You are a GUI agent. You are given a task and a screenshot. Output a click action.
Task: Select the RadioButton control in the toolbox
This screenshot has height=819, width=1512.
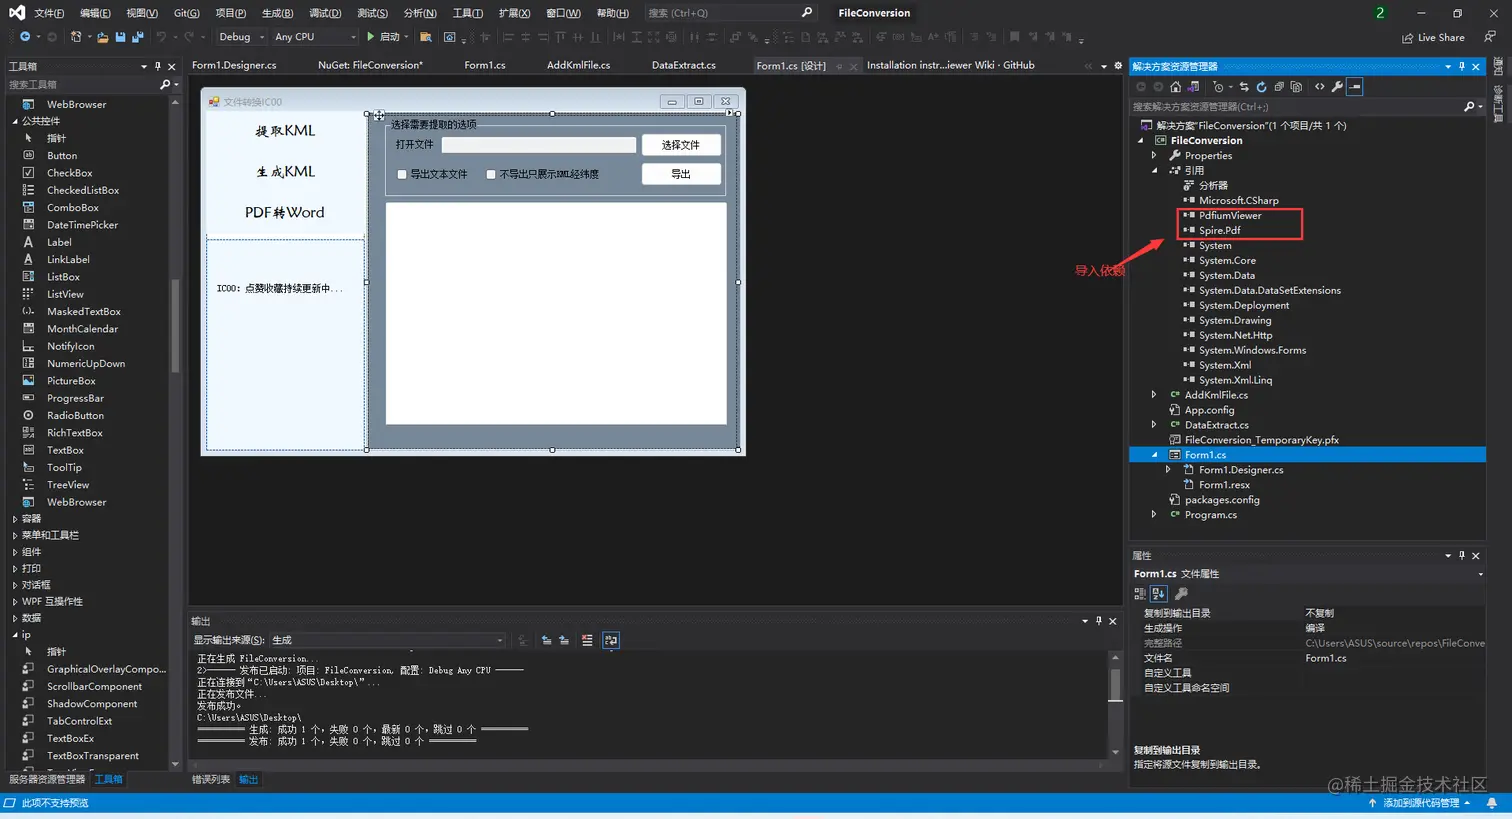(75, 415)
